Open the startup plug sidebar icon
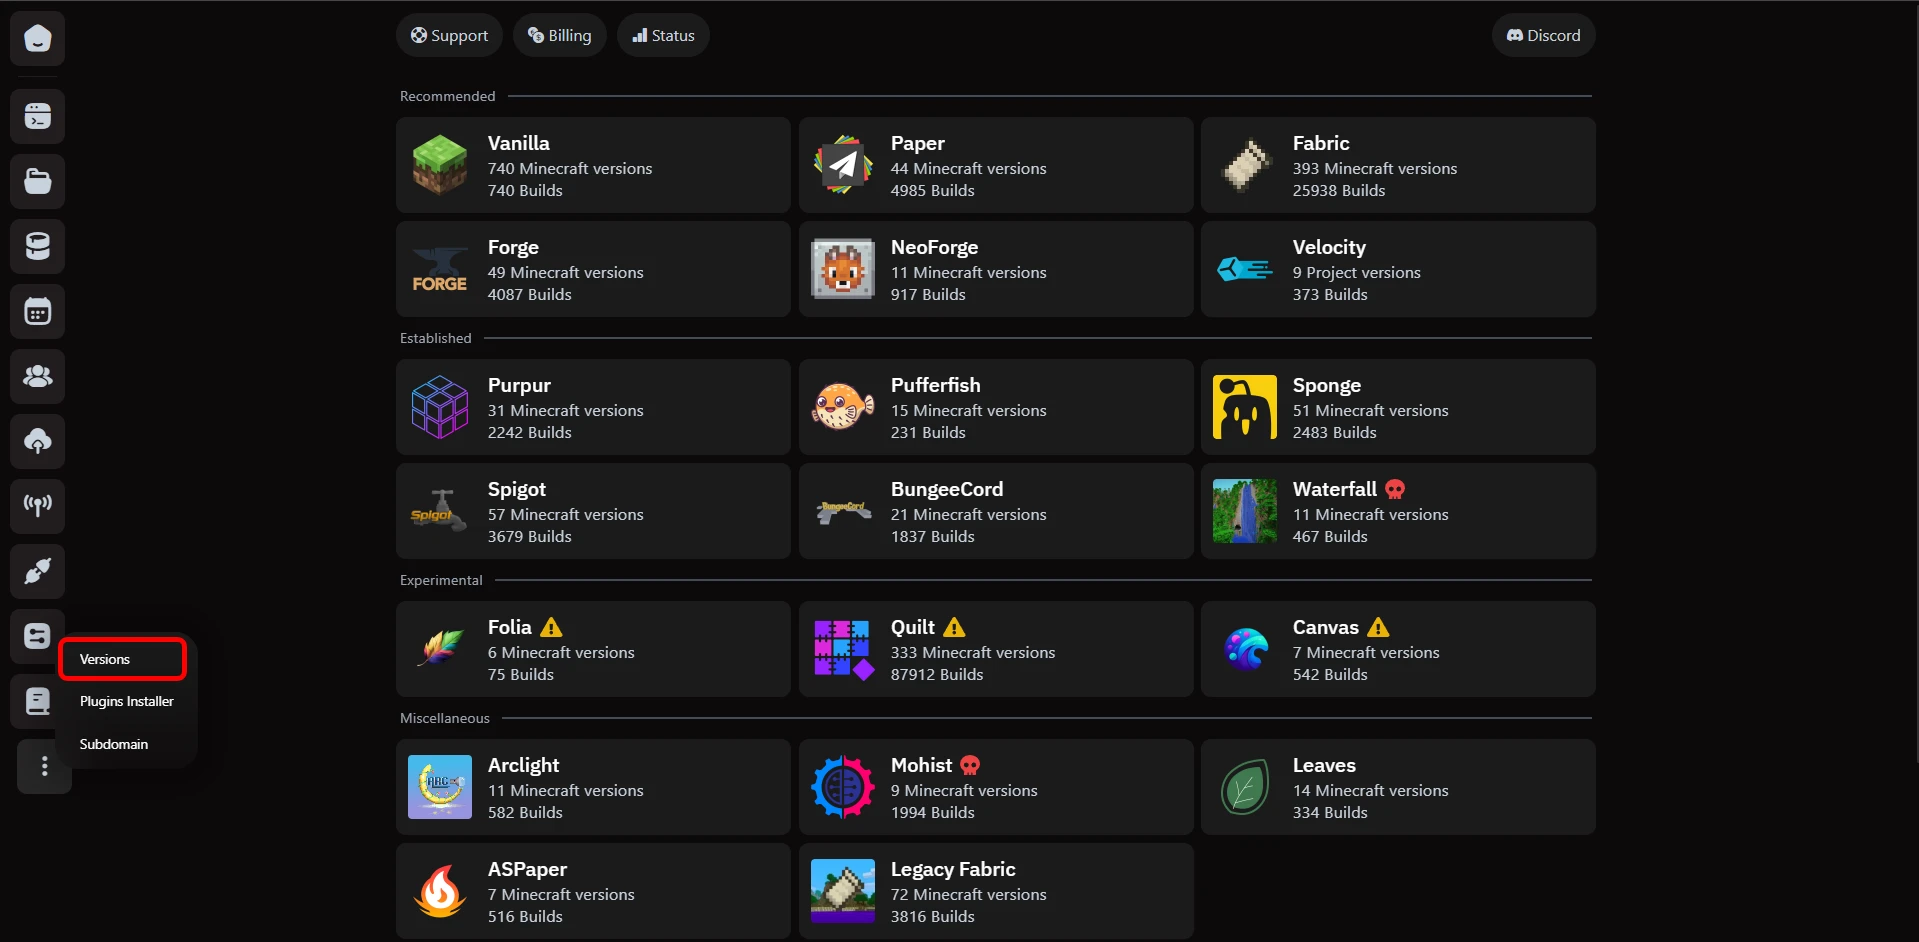 [x=38, y=572]
